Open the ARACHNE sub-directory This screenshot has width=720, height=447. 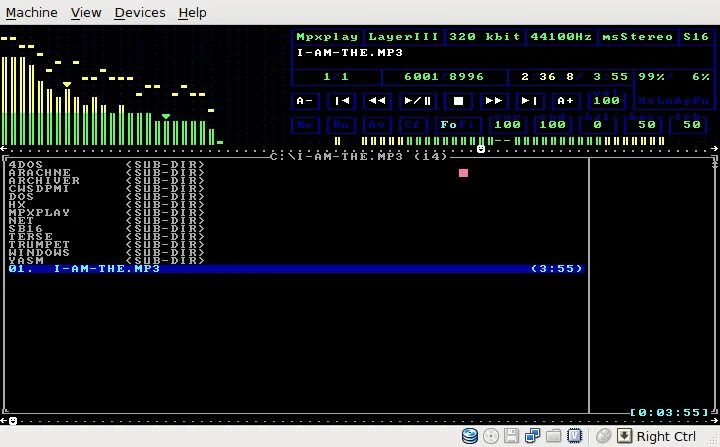point(107,172)
